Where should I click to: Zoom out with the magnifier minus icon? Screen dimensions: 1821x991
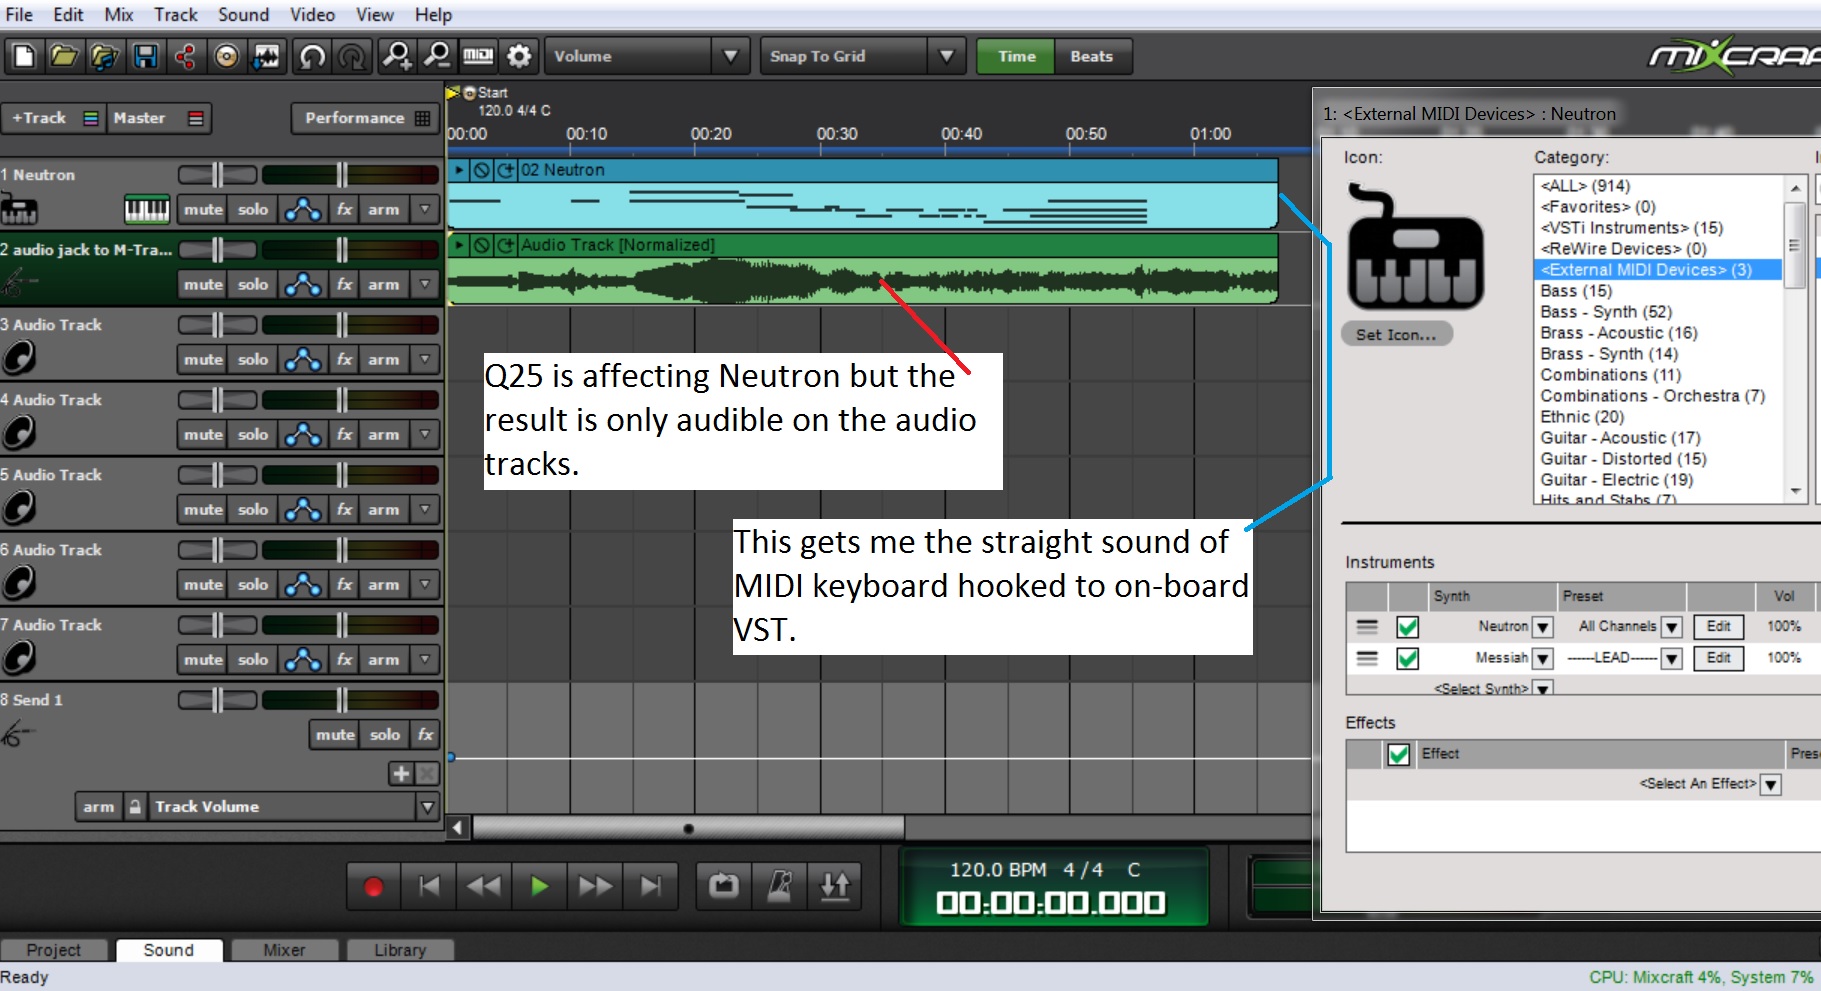(x=437, y=56)
